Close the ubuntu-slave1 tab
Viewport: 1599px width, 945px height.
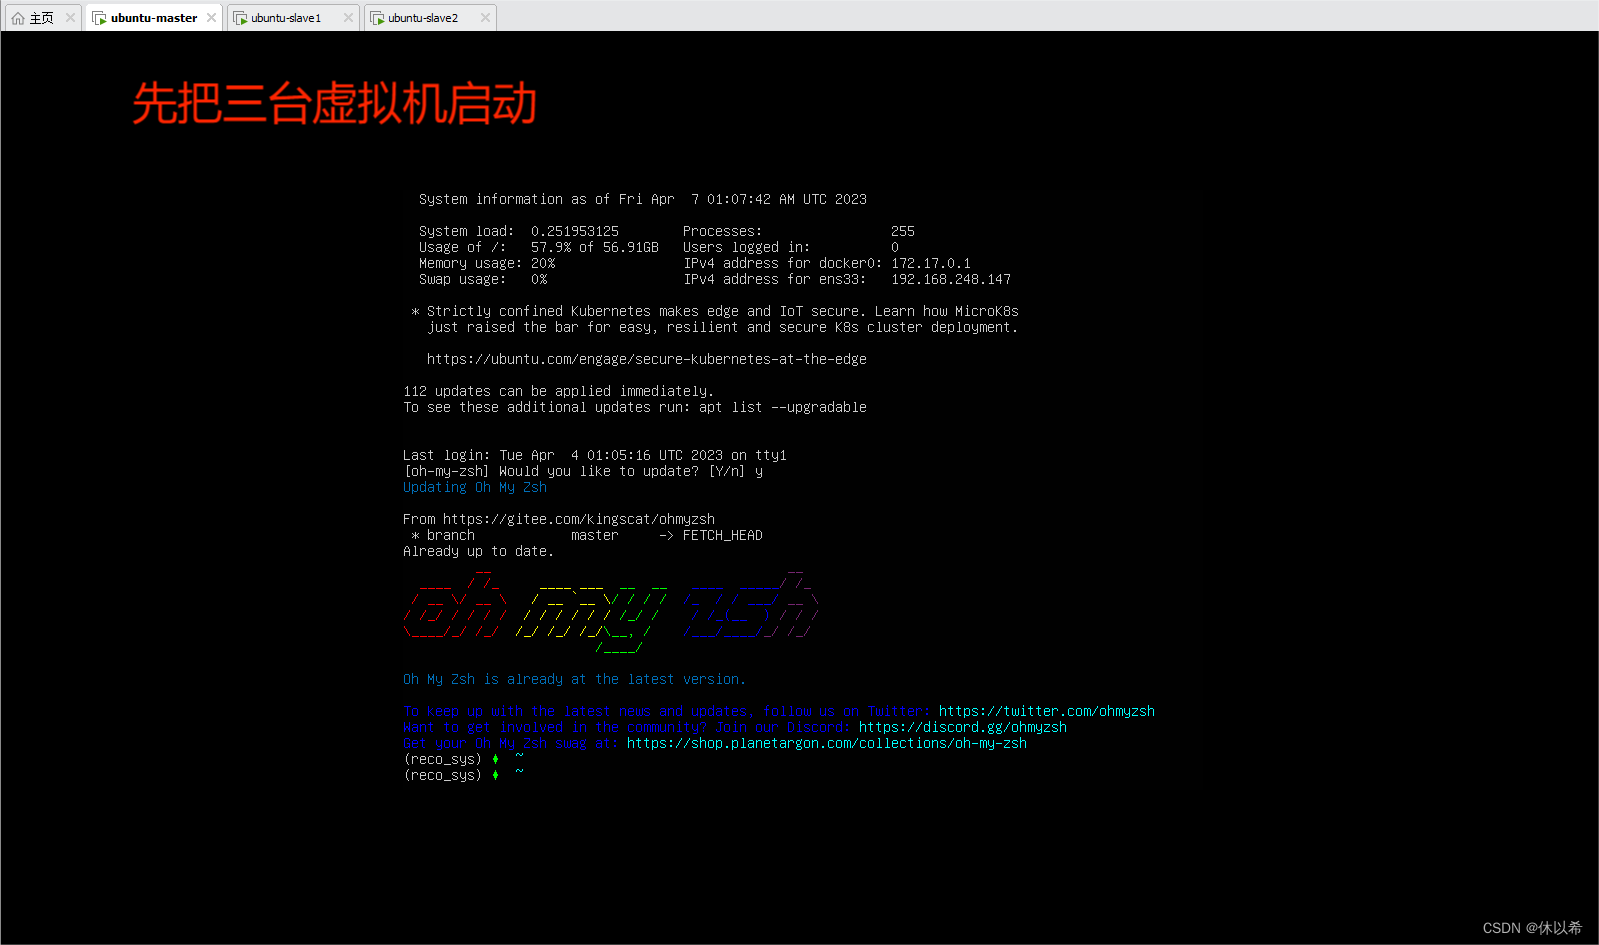348,18
